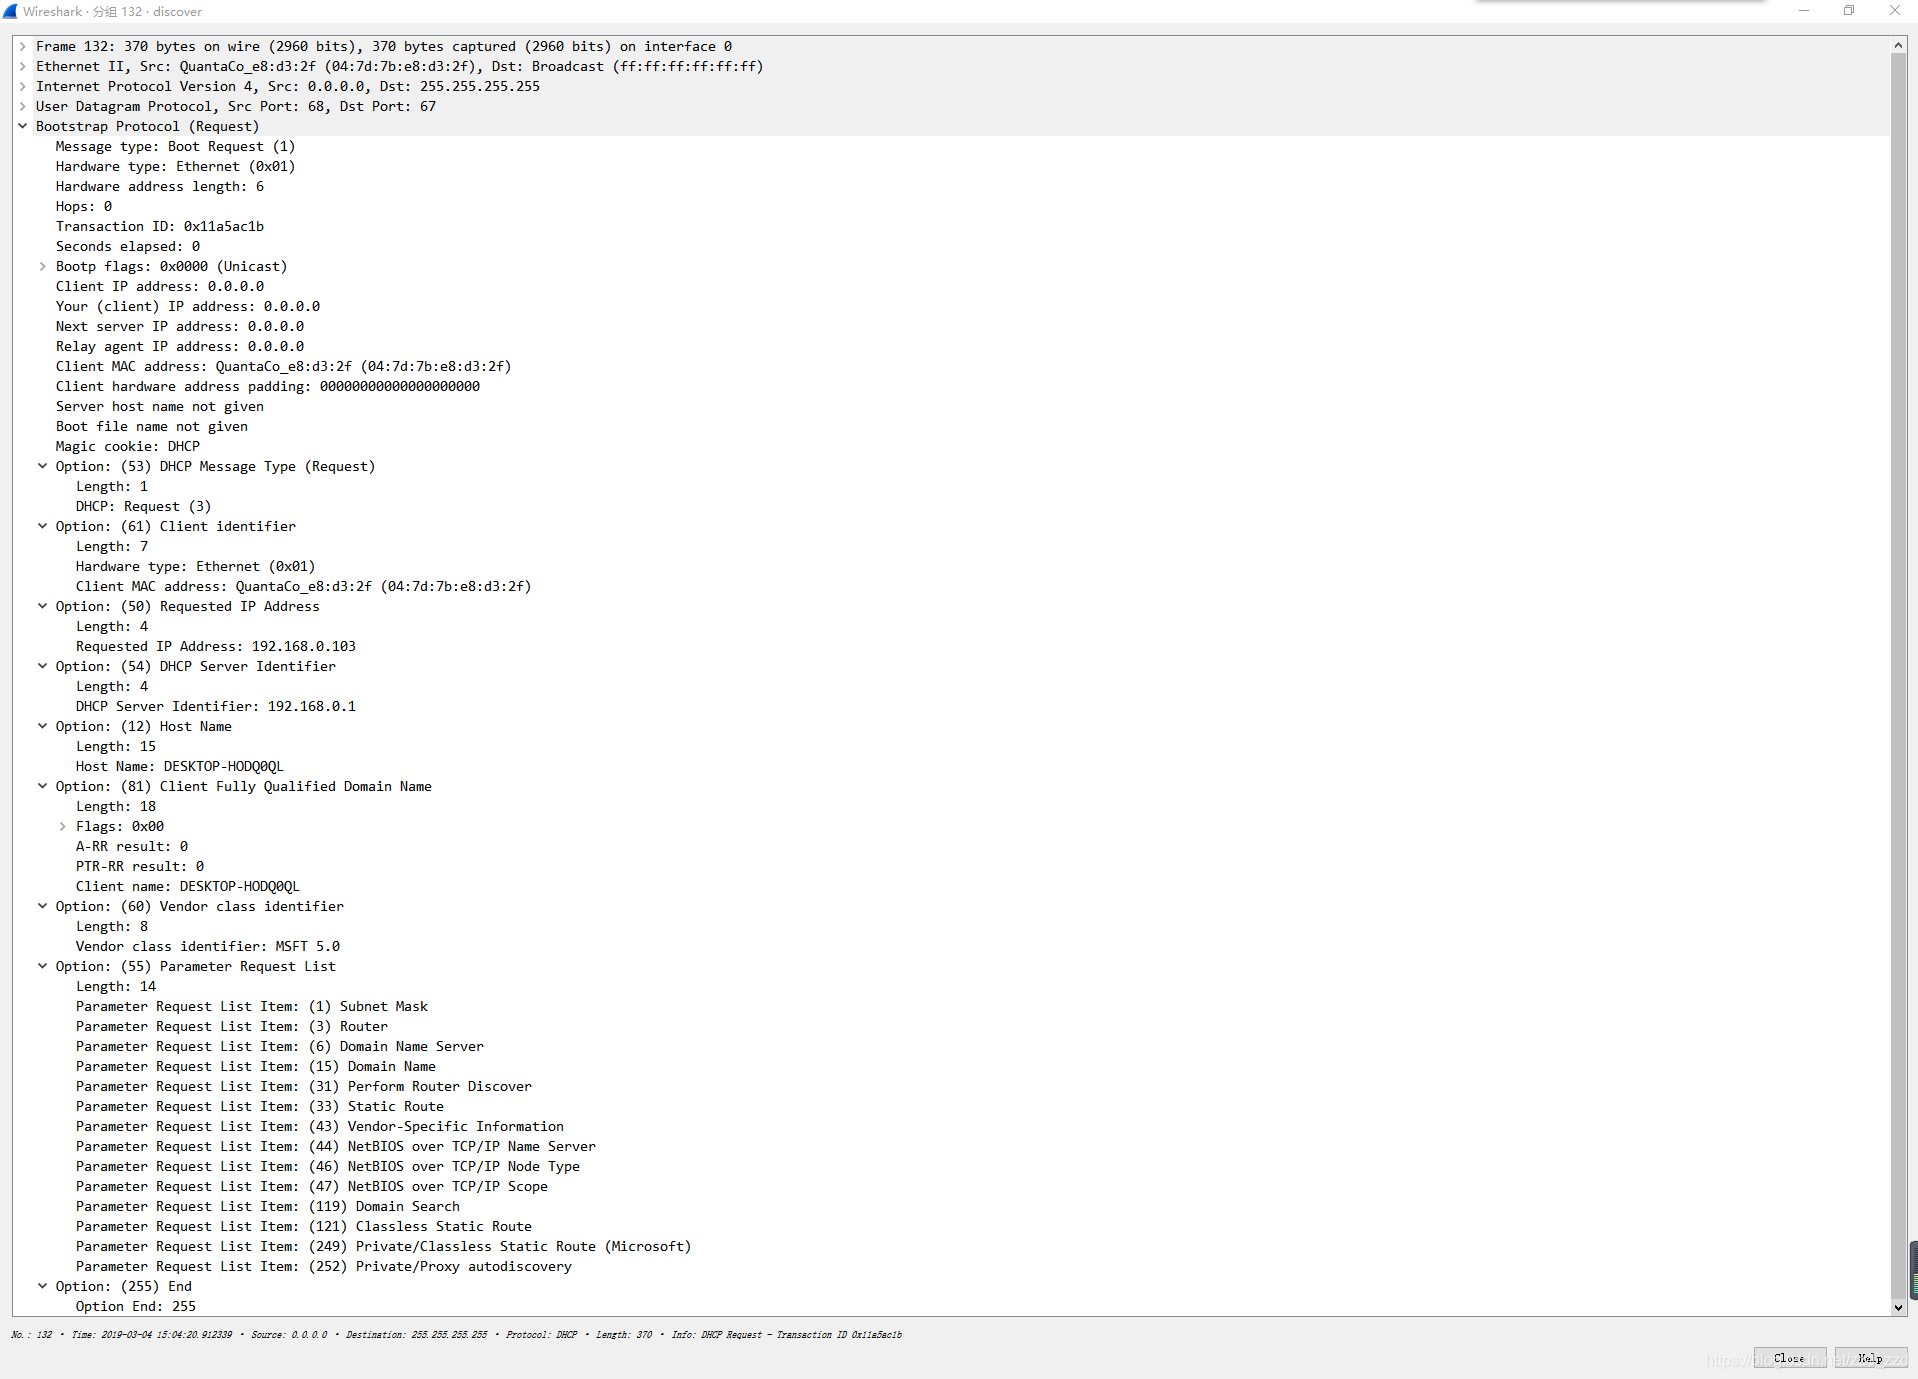Click scrollbar down arrow
The width and height of the screenshot is (1918, 1379).
(1898, 1307)
